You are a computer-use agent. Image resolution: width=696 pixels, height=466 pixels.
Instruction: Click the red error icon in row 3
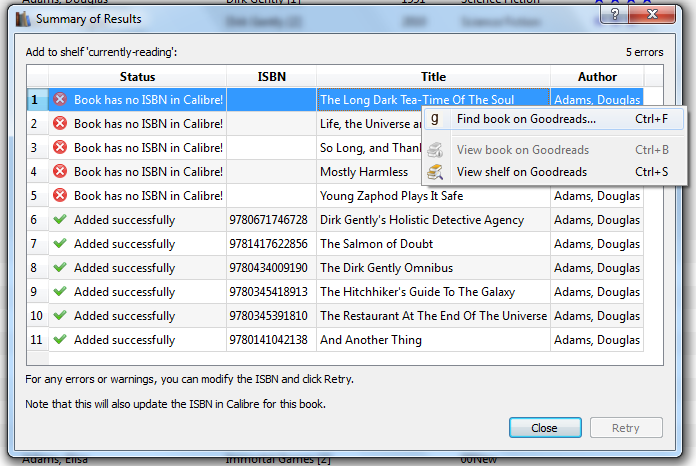[60, 147]
